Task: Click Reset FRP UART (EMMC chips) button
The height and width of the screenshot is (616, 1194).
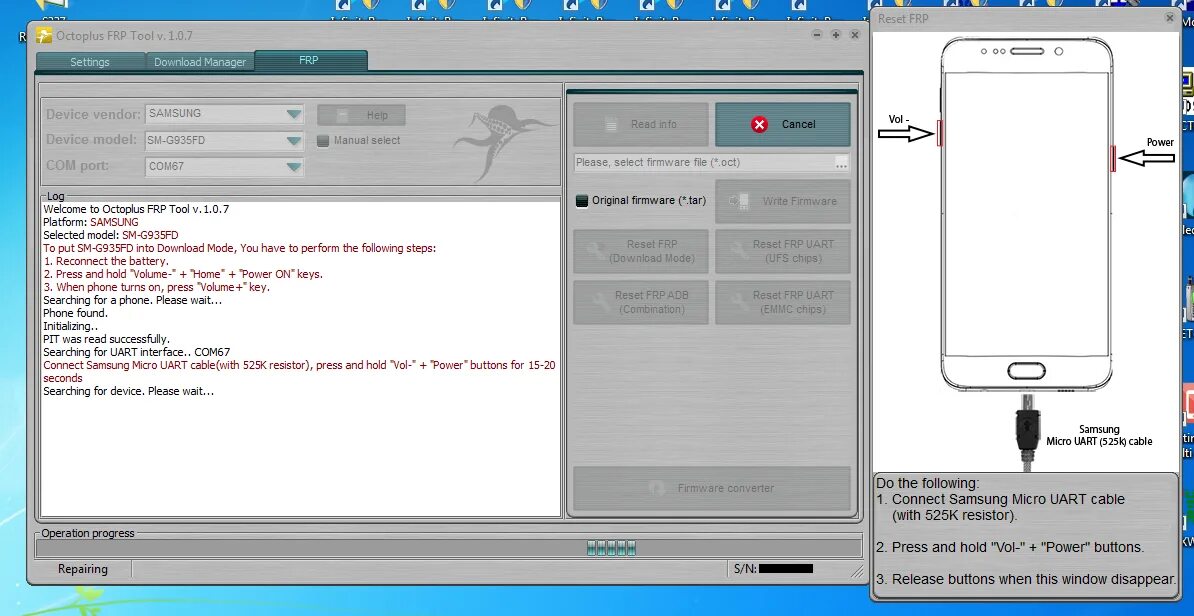Action: (783, 302)
